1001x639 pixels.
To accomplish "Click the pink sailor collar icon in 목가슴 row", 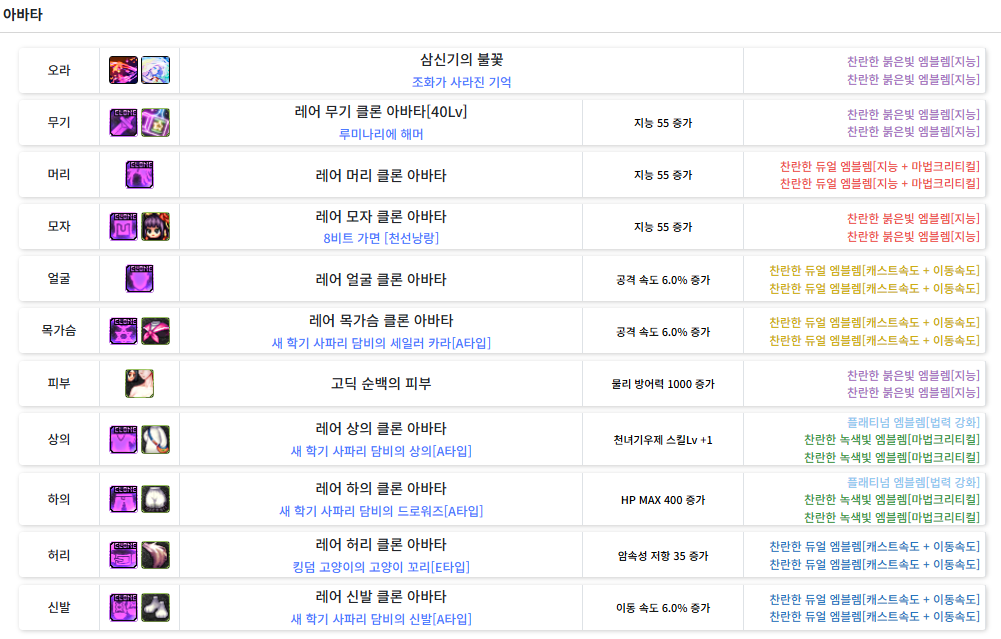I will 155,331.
